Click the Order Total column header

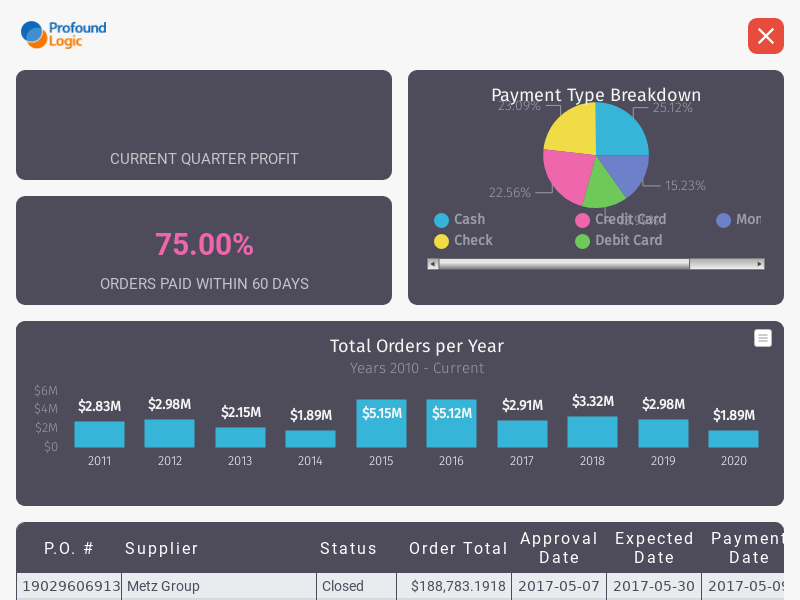(x=458, y=548)
